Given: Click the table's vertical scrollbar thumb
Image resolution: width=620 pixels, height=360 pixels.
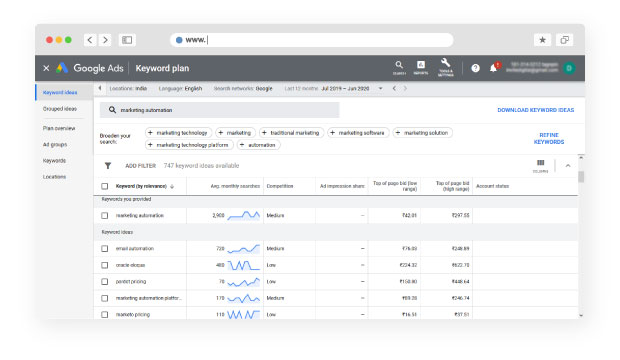Looking at the screenshot, I should tap(581, 177).
